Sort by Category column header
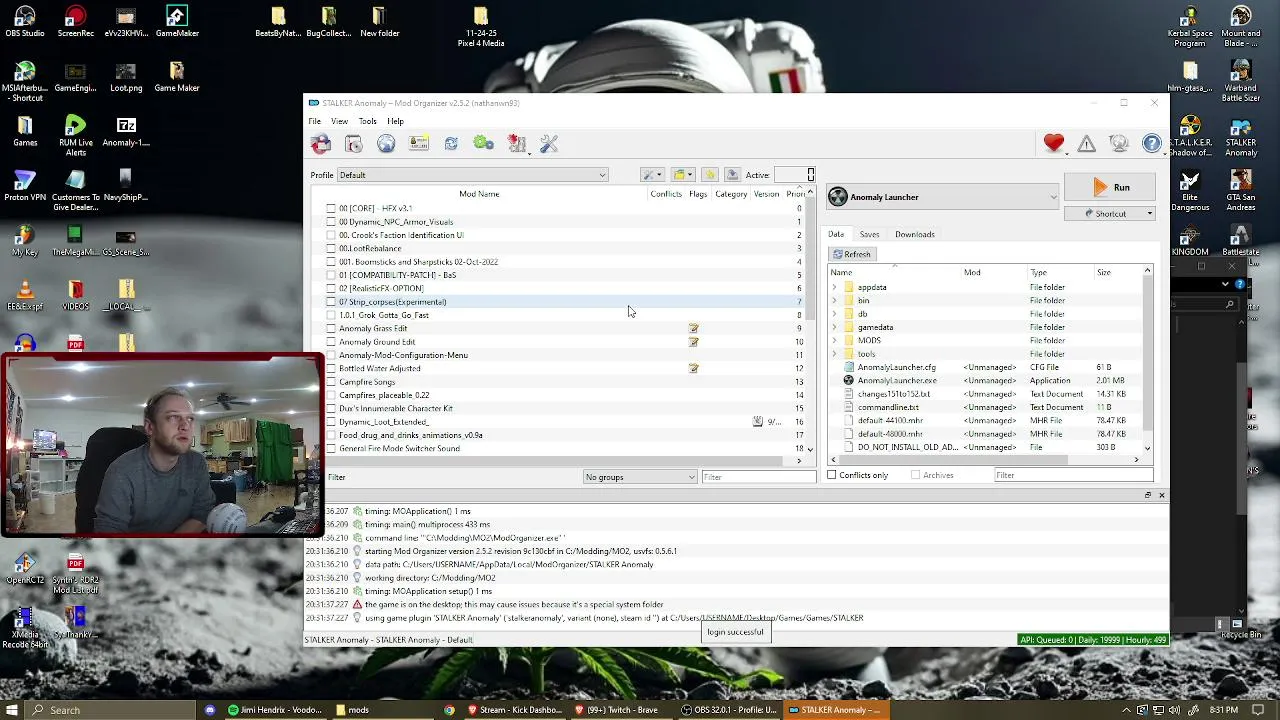Image resolution: width=1280 pixels, height=720 pixels. 731,194
